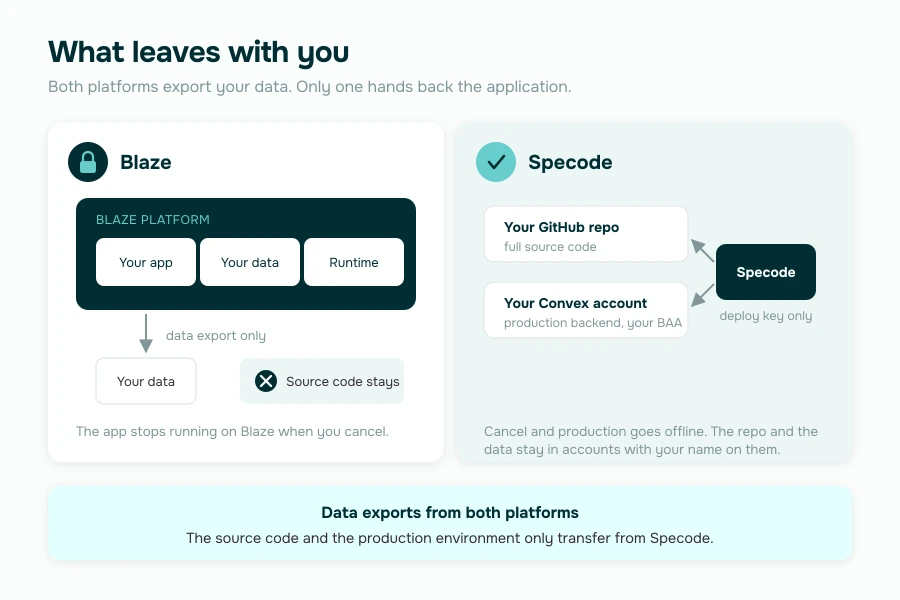The height and width of the screenshot is (600, 900).
Task: Click the What leaves with you title
Action: [199, 53]
